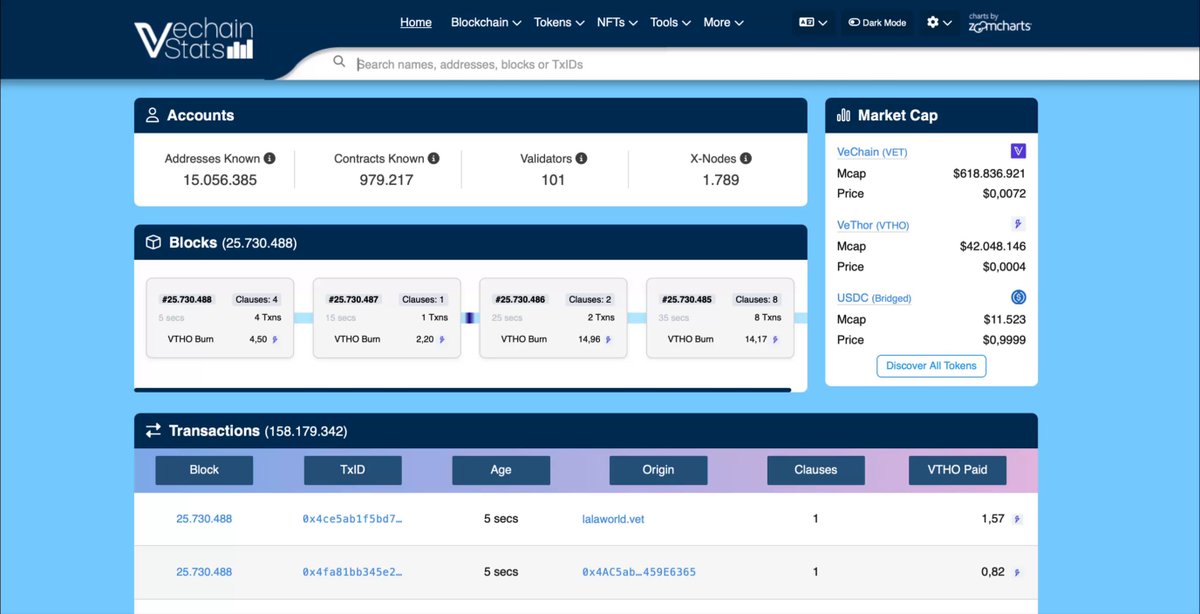This screenshot has width=1200, height=614.
Task: Click the Discover All Tokens button
Action: pos(932,366)
